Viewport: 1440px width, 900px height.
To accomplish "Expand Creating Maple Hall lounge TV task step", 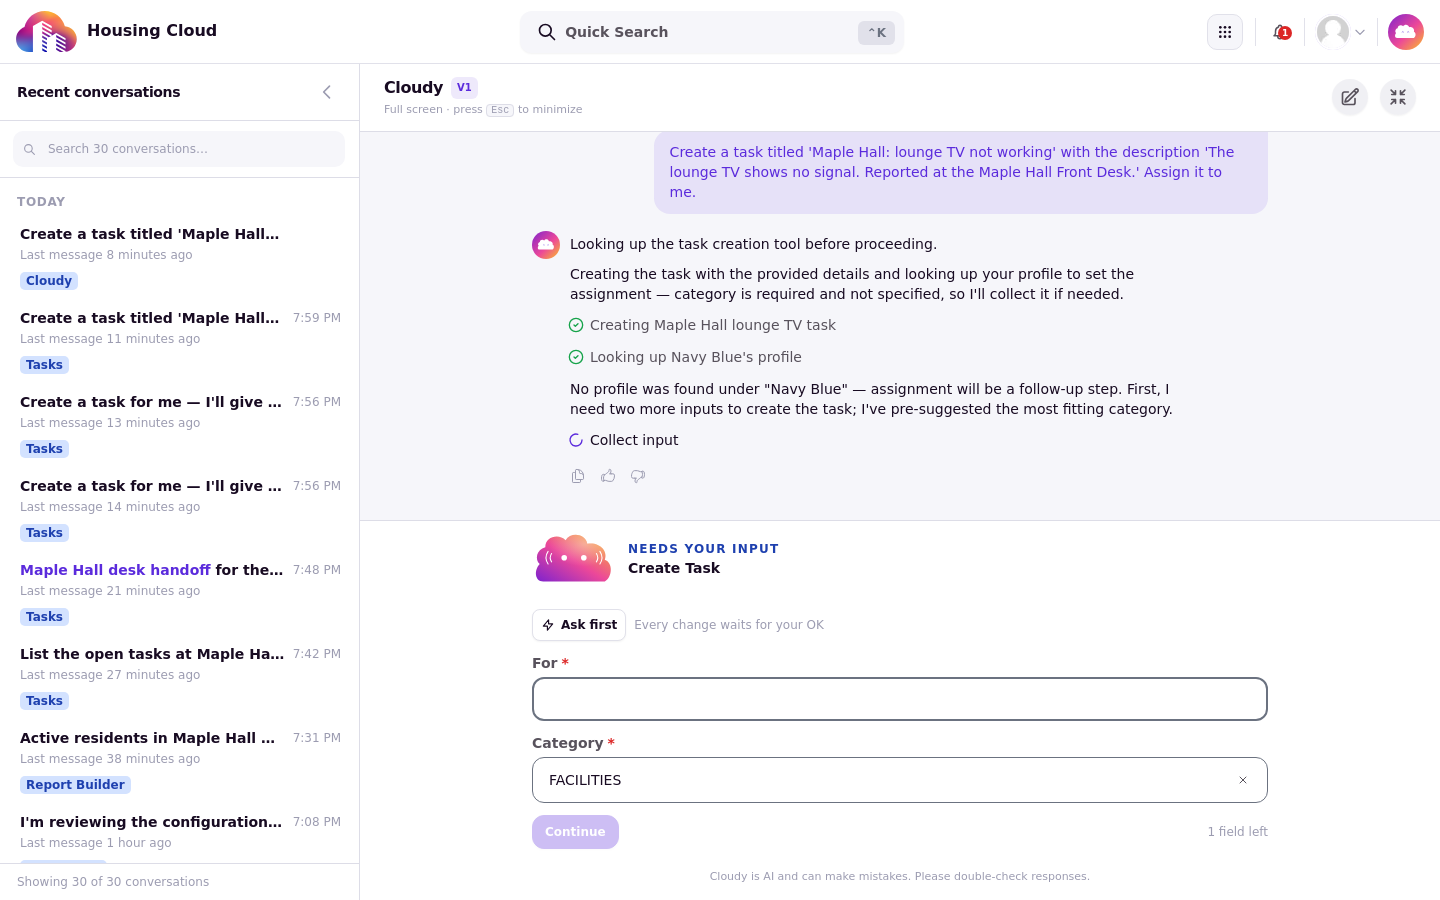I will [x=702, y=325].
